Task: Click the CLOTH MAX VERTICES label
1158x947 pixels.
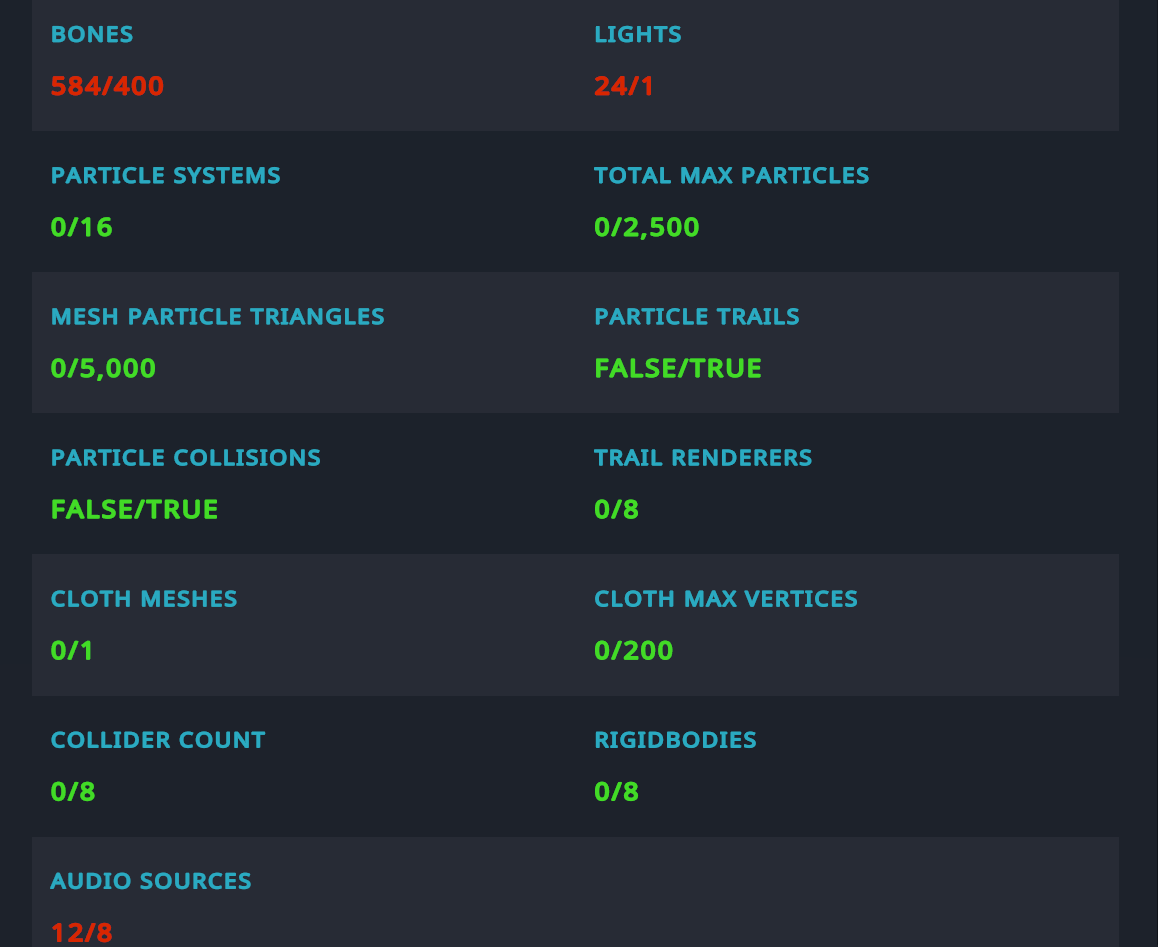Action: click(726, 598)
